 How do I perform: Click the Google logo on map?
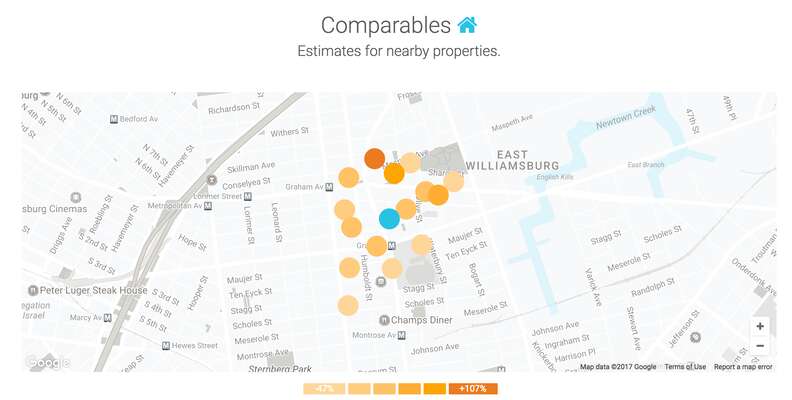pyautogui.click(x=47, y=362)
